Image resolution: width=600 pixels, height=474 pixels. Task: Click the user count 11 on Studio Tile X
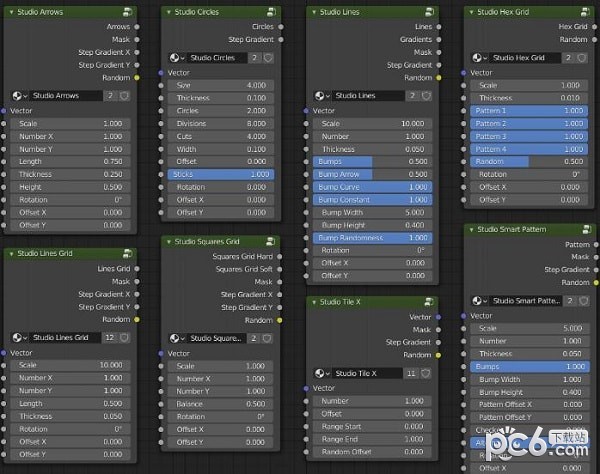411,373
